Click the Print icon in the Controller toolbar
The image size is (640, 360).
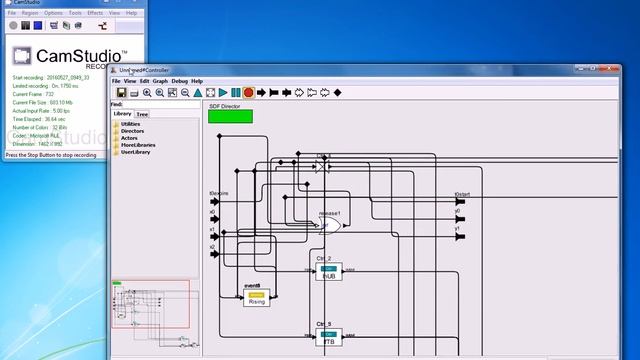(x=134, y=93)
